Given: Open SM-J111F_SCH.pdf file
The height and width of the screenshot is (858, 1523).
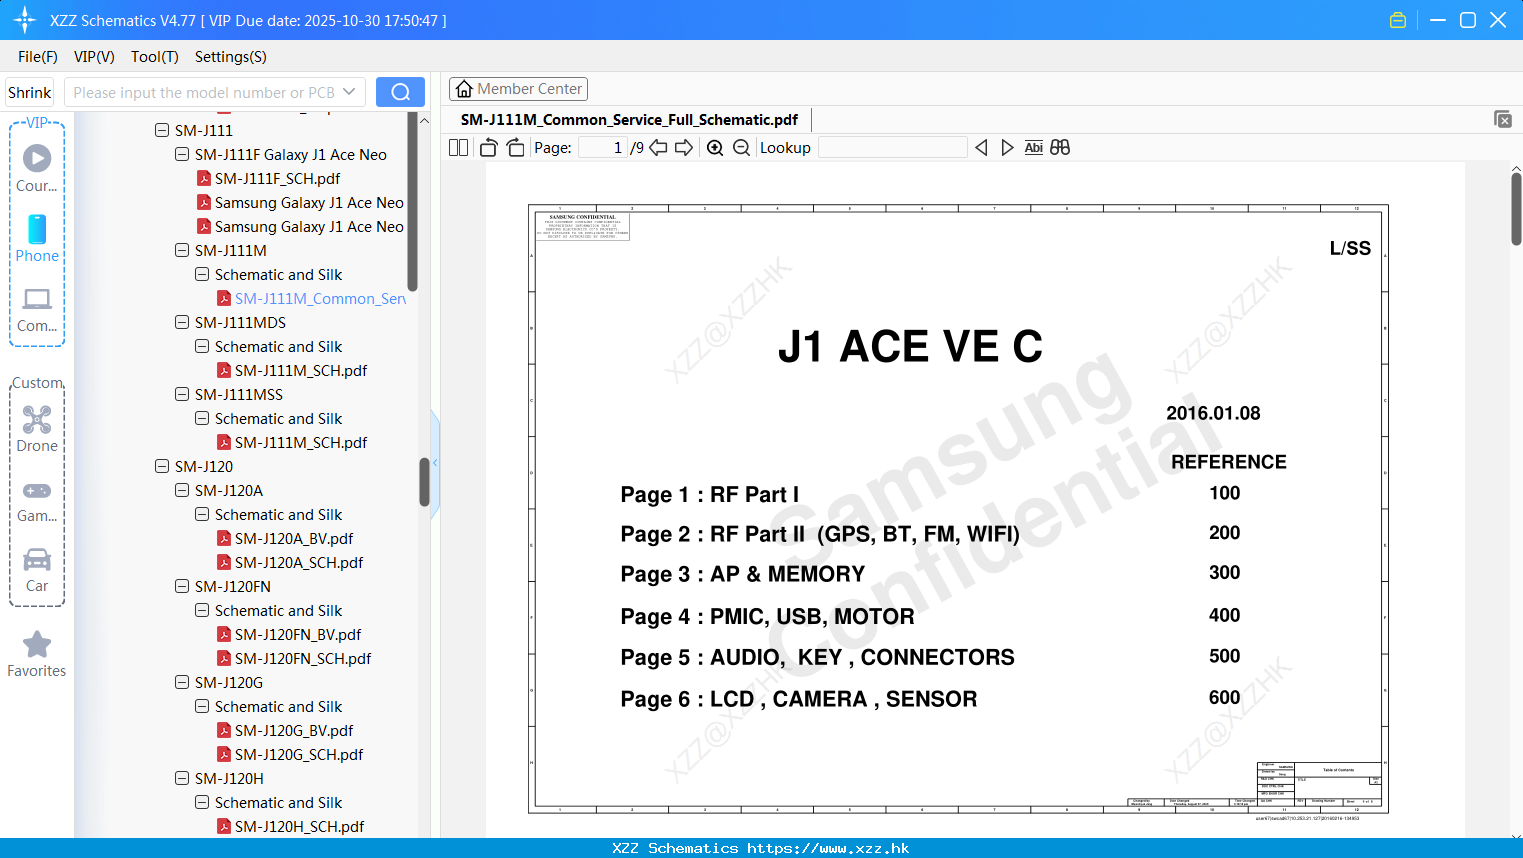Looking at the screenshot, I should [x=277, y=178].
